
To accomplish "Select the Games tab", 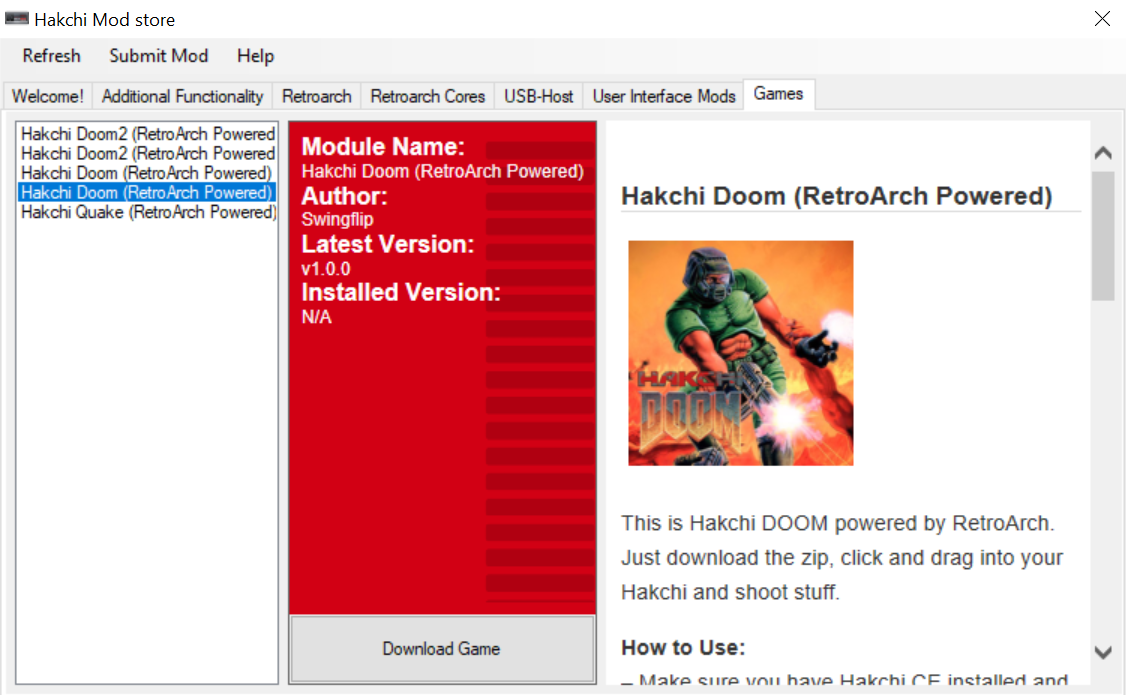I will click(778, 94).
